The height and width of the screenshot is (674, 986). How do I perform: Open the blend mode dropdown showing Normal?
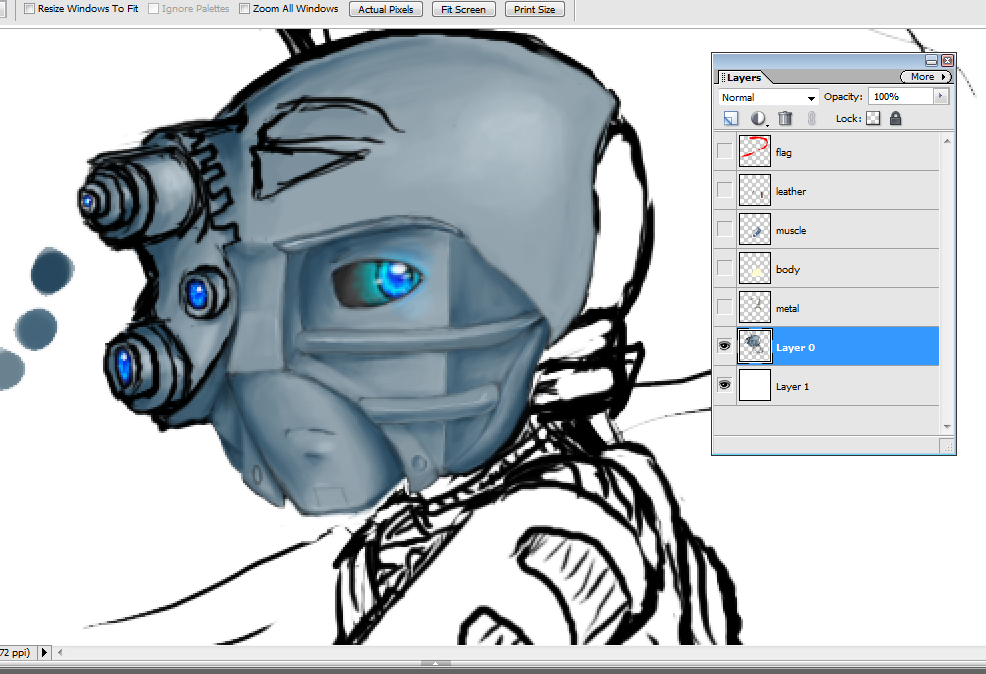point(766,97)
